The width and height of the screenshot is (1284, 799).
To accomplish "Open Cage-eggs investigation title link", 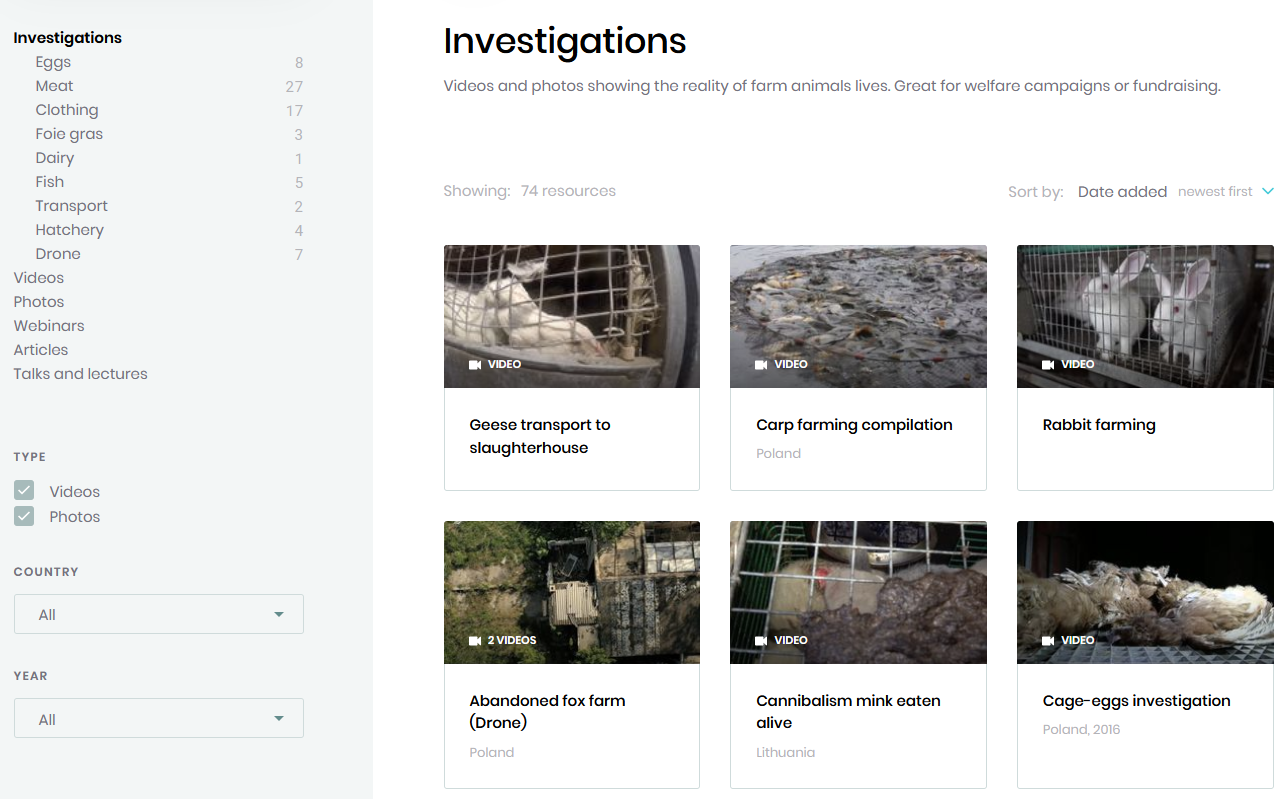I will (x=1136, y=701).
